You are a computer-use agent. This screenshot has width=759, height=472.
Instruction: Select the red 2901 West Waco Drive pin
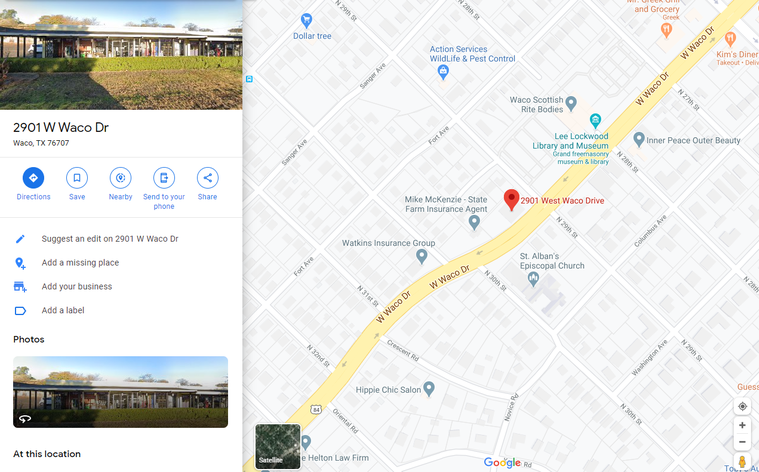click(x=511, y=200)
